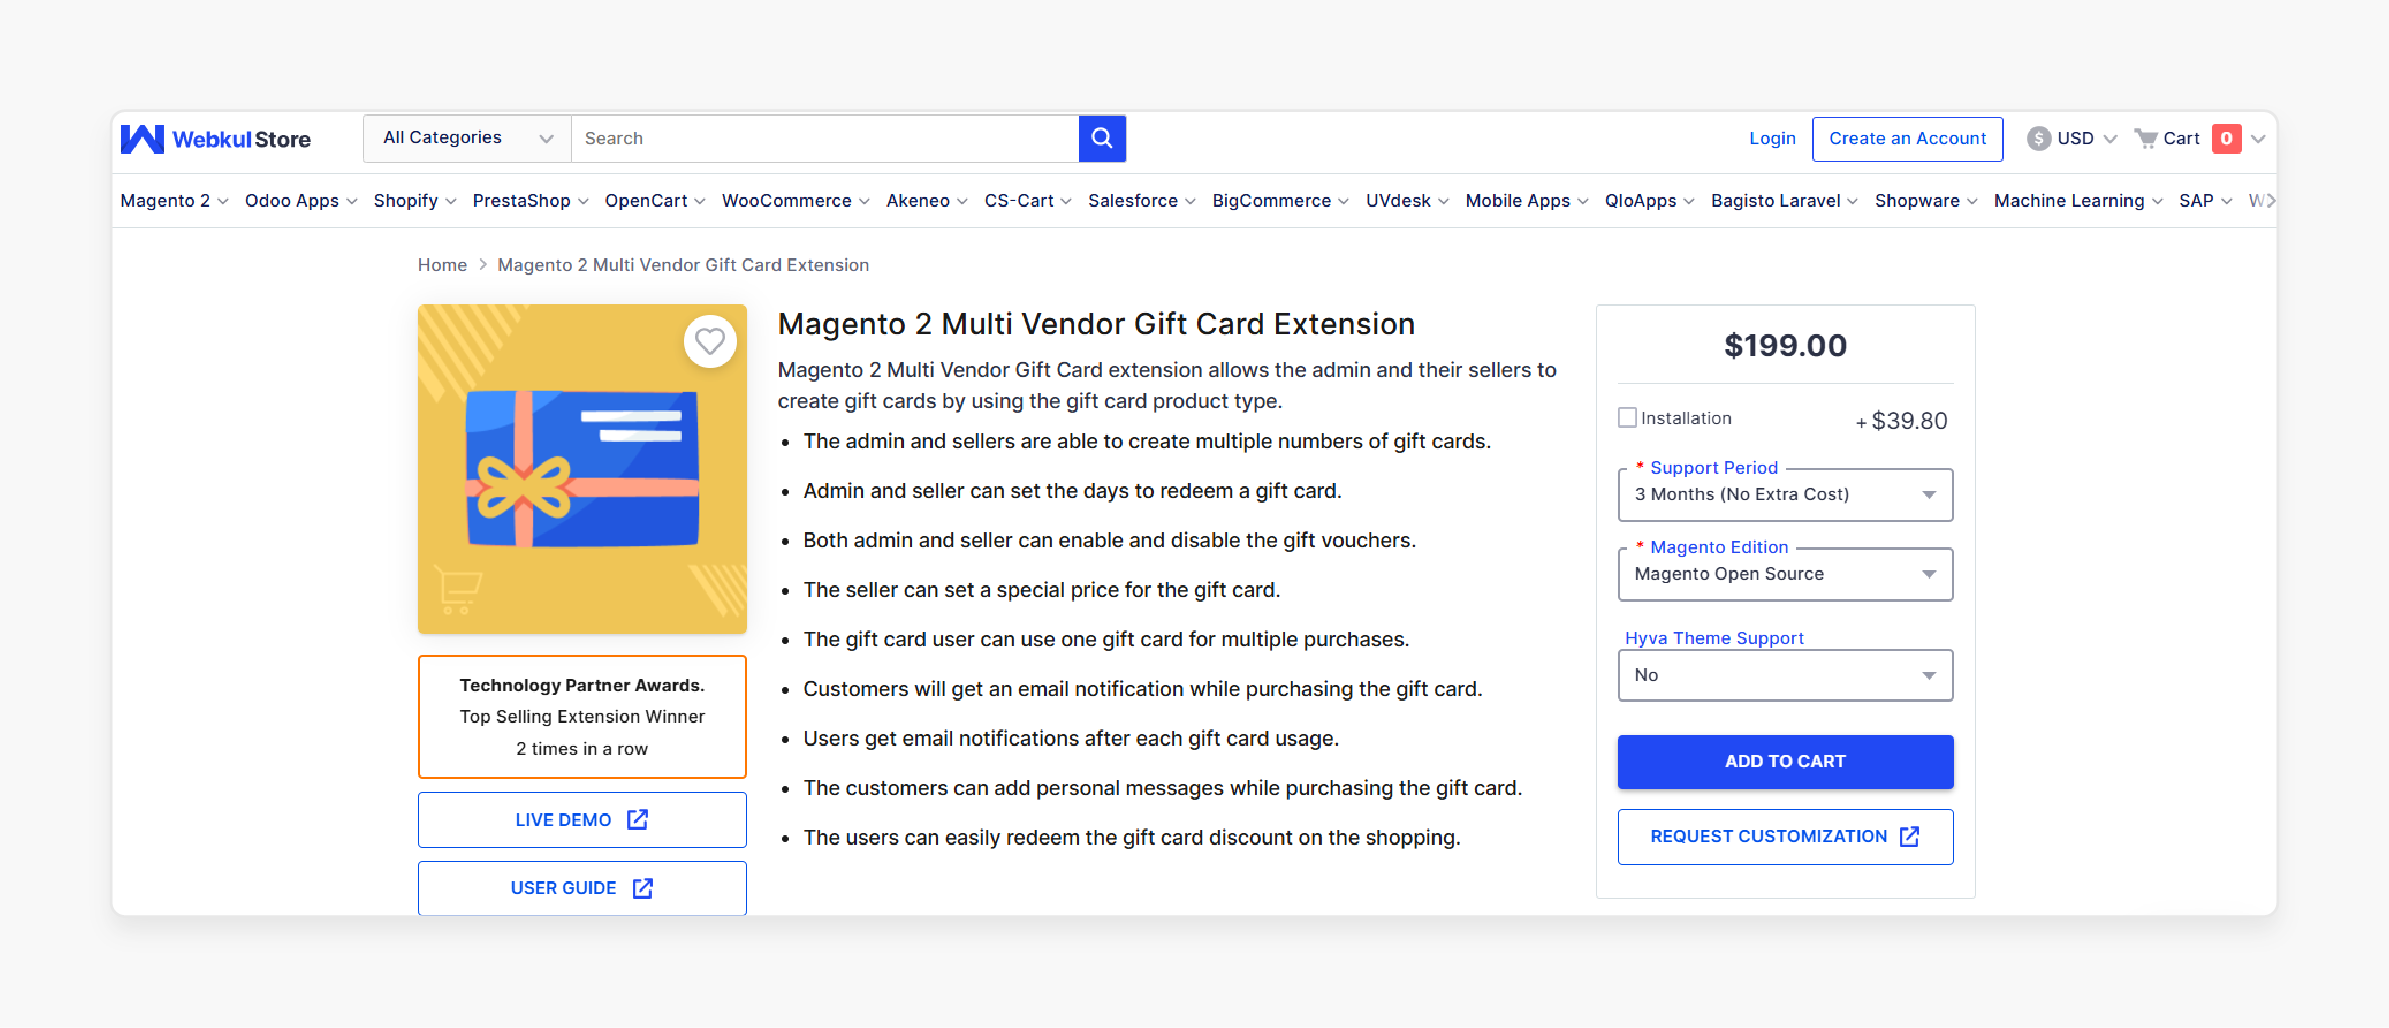Open the Akeneo menu
The image size is (2389, 1028).
927,201
